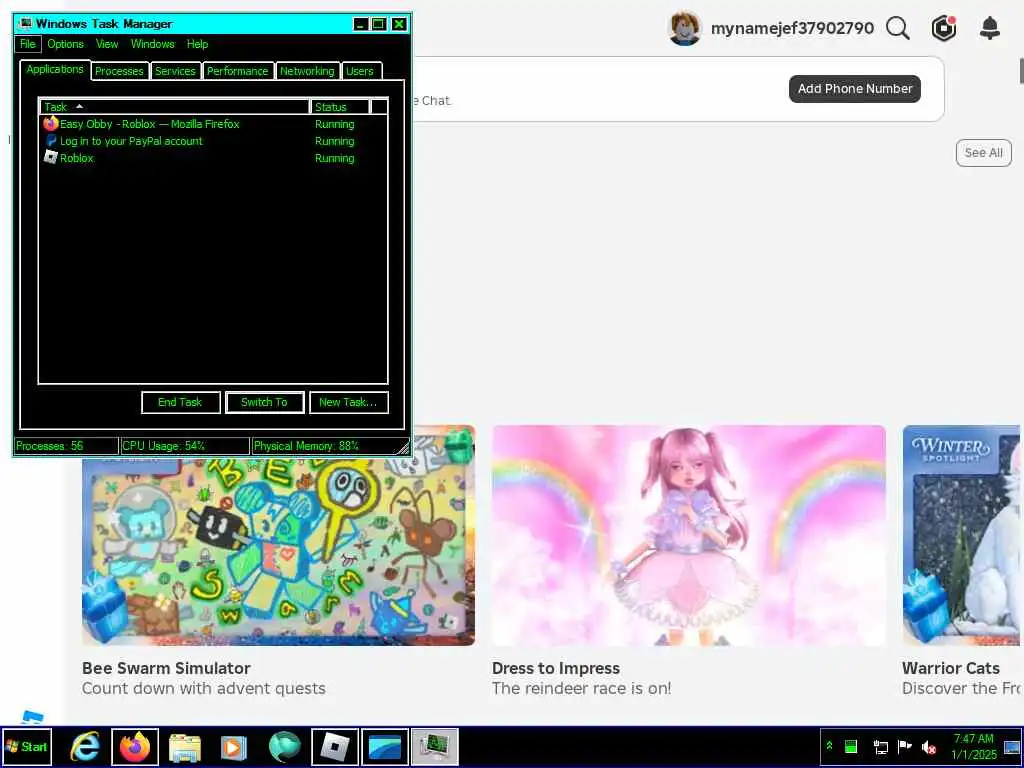Sort by the Status column header
1024x768 pixels.
point(340,106)
